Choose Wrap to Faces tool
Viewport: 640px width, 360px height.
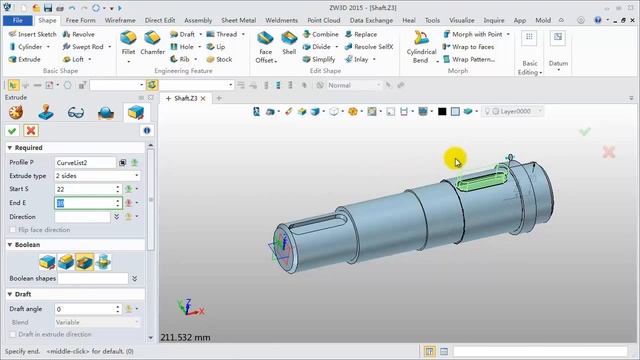pos(469,47)
